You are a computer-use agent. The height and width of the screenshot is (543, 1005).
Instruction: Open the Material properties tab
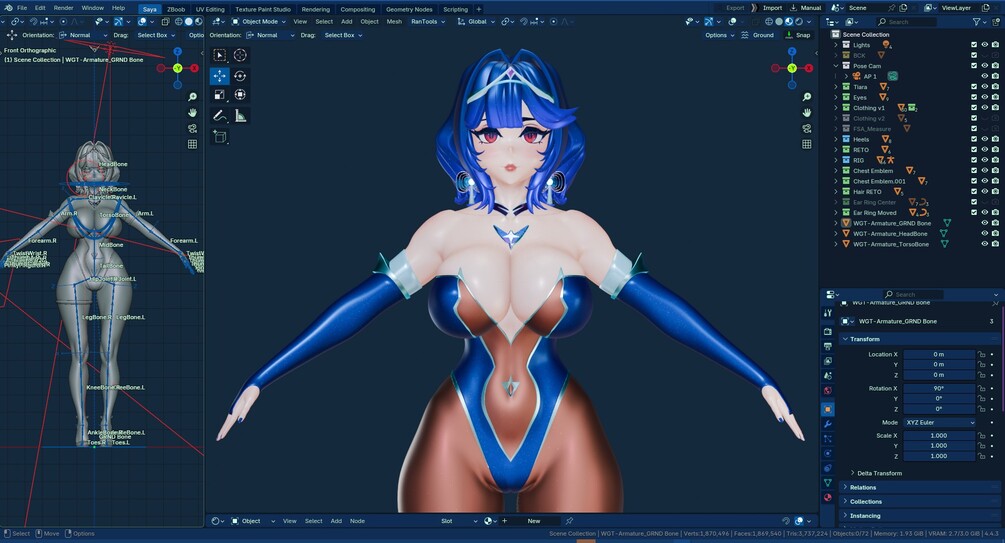[827, 497]
